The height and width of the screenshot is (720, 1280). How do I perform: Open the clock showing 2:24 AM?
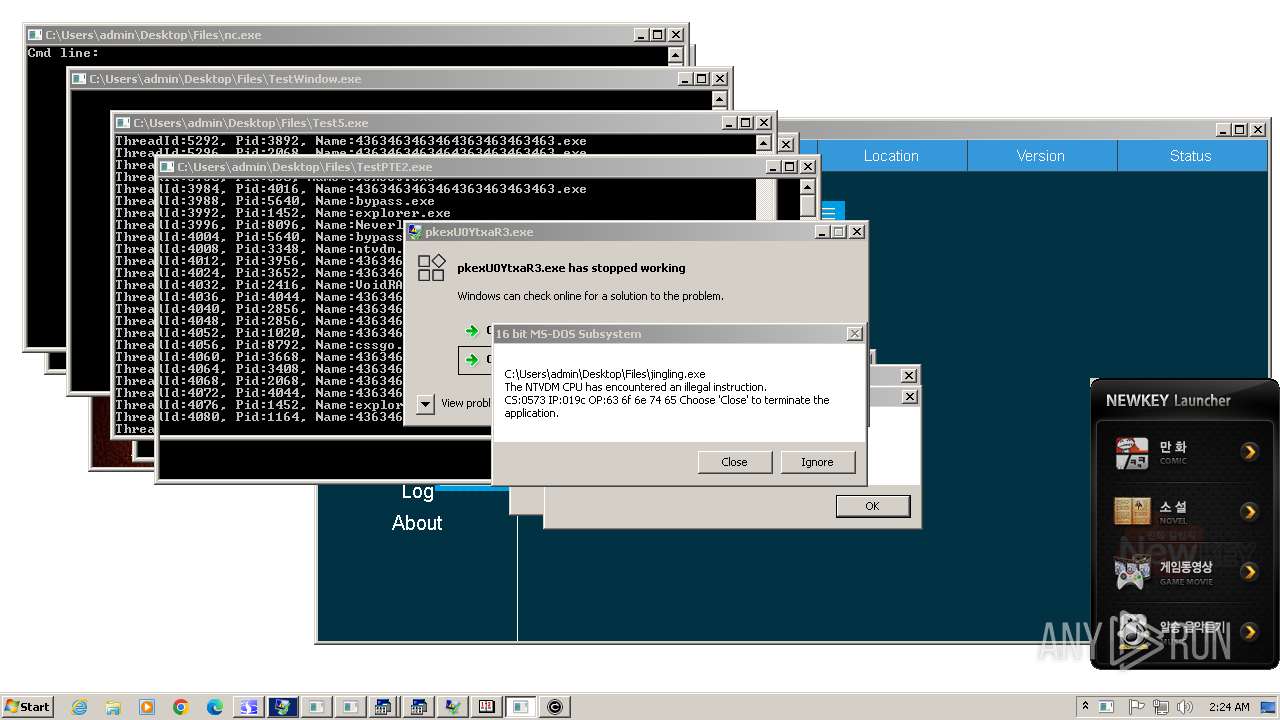pos(1229,707)
